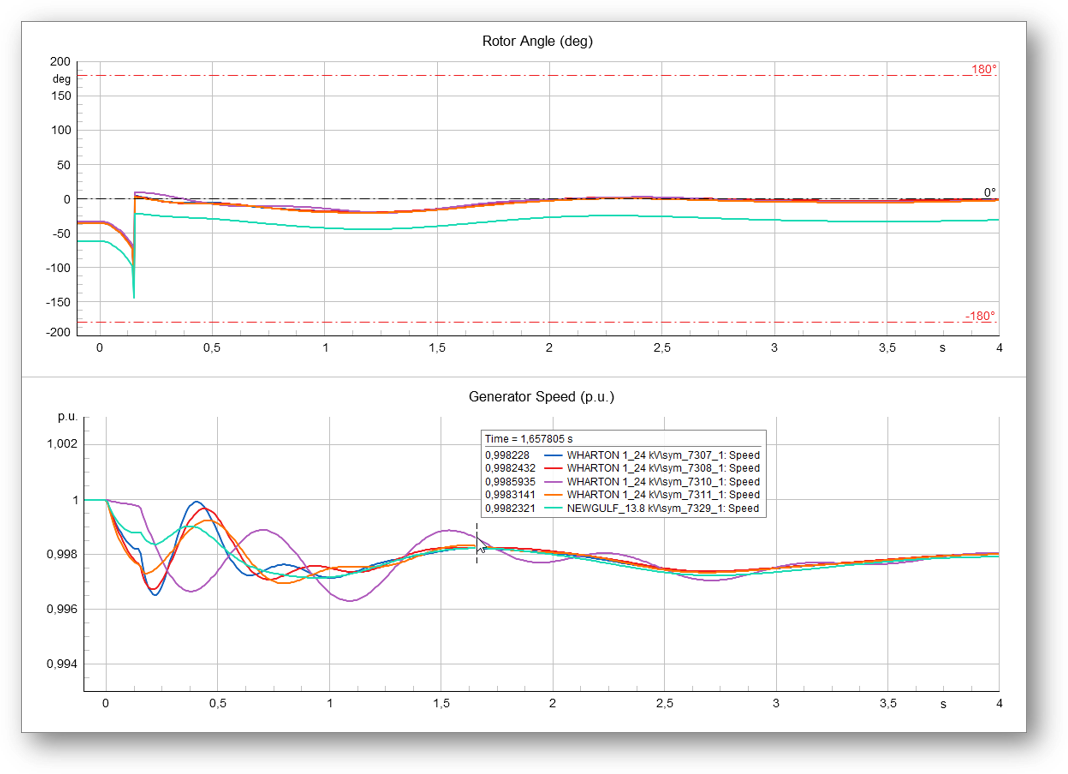The width and height of the screenshot is (1068, 774).
Task: Click the red 180° upper limit label
Action: pyautogui.click(x=984, y=70)
